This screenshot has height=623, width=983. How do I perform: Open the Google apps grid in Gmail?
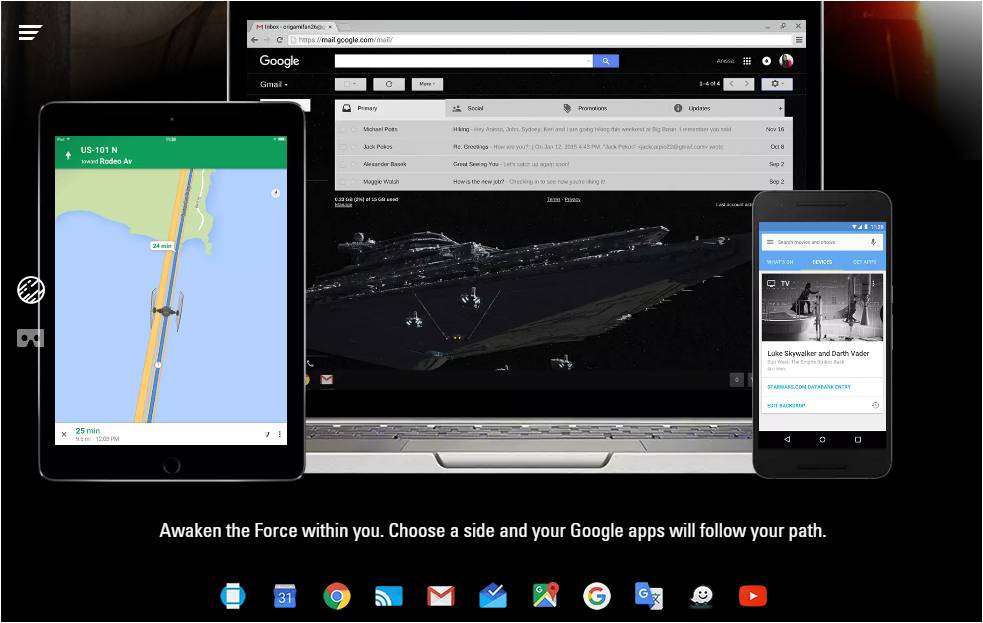click(747, 61)
